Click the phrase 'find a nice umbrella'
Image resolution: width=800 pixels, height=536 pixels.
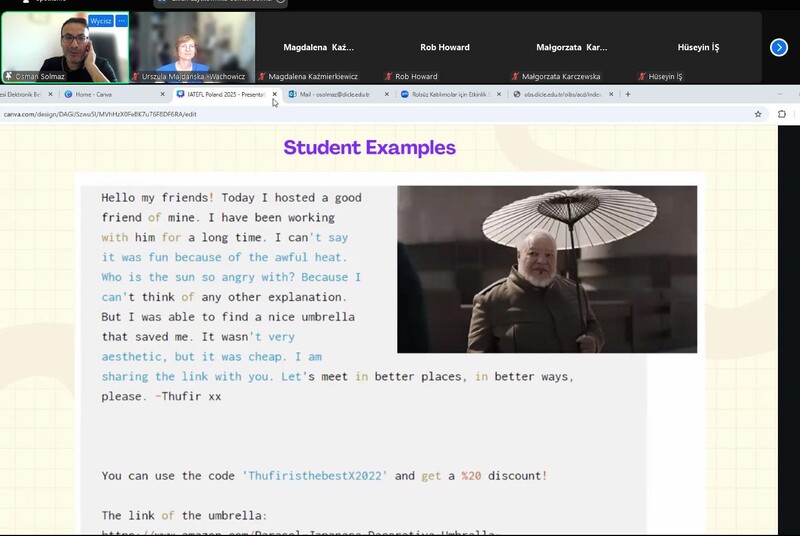coord(288,317)
